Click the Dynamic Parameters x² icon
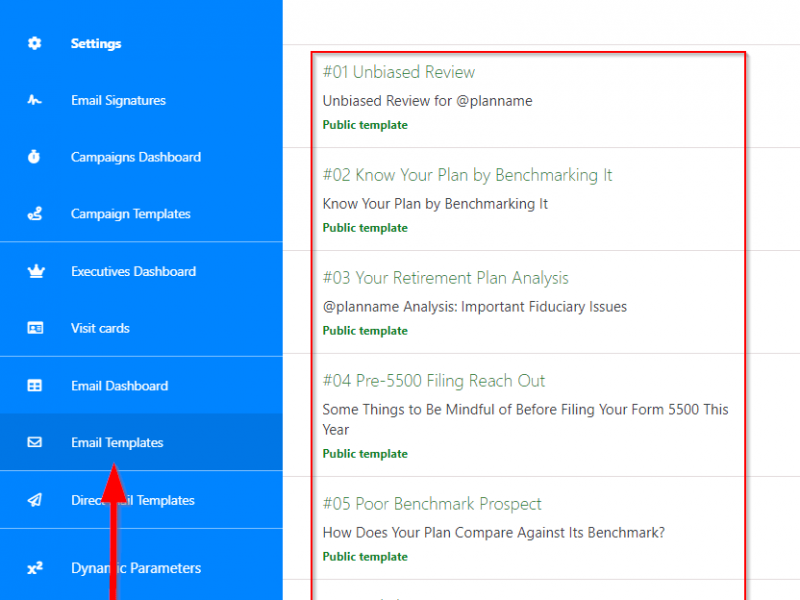The height and width of the screenshot is (600, 800). [35, 568]
